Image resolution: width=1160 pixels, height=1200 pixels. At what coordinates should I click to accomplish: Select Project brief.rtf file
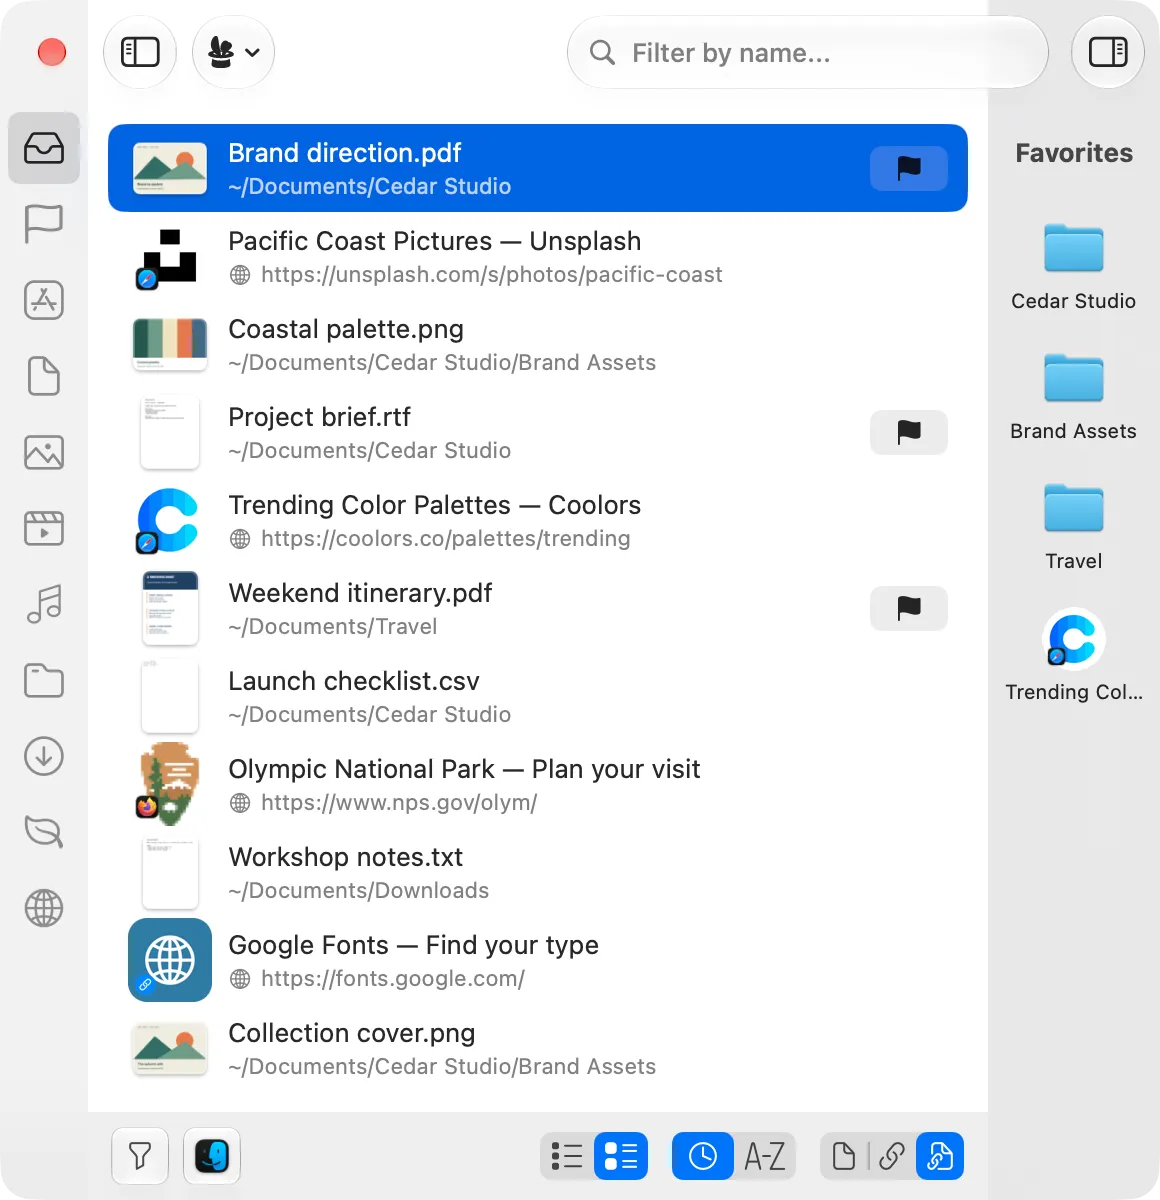(x=538, y=432)
